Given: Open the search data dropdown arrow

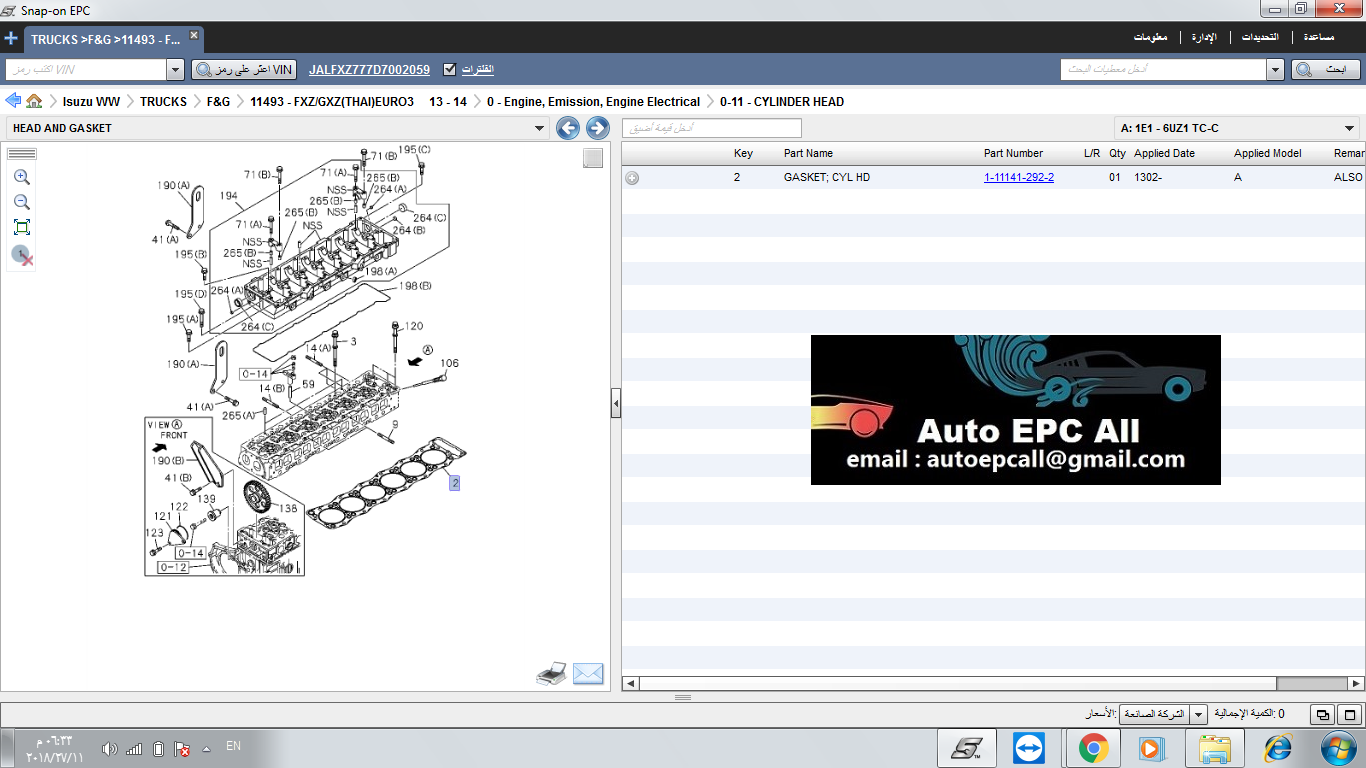Looking at the screenshot, I should [x=1275, y=69].
